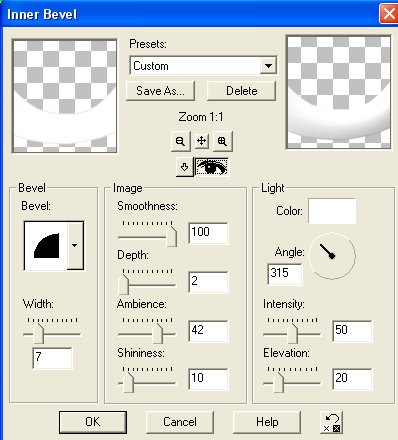Expand the Bevel shape dropdown

pyautogui.click(x=75, y=246)
